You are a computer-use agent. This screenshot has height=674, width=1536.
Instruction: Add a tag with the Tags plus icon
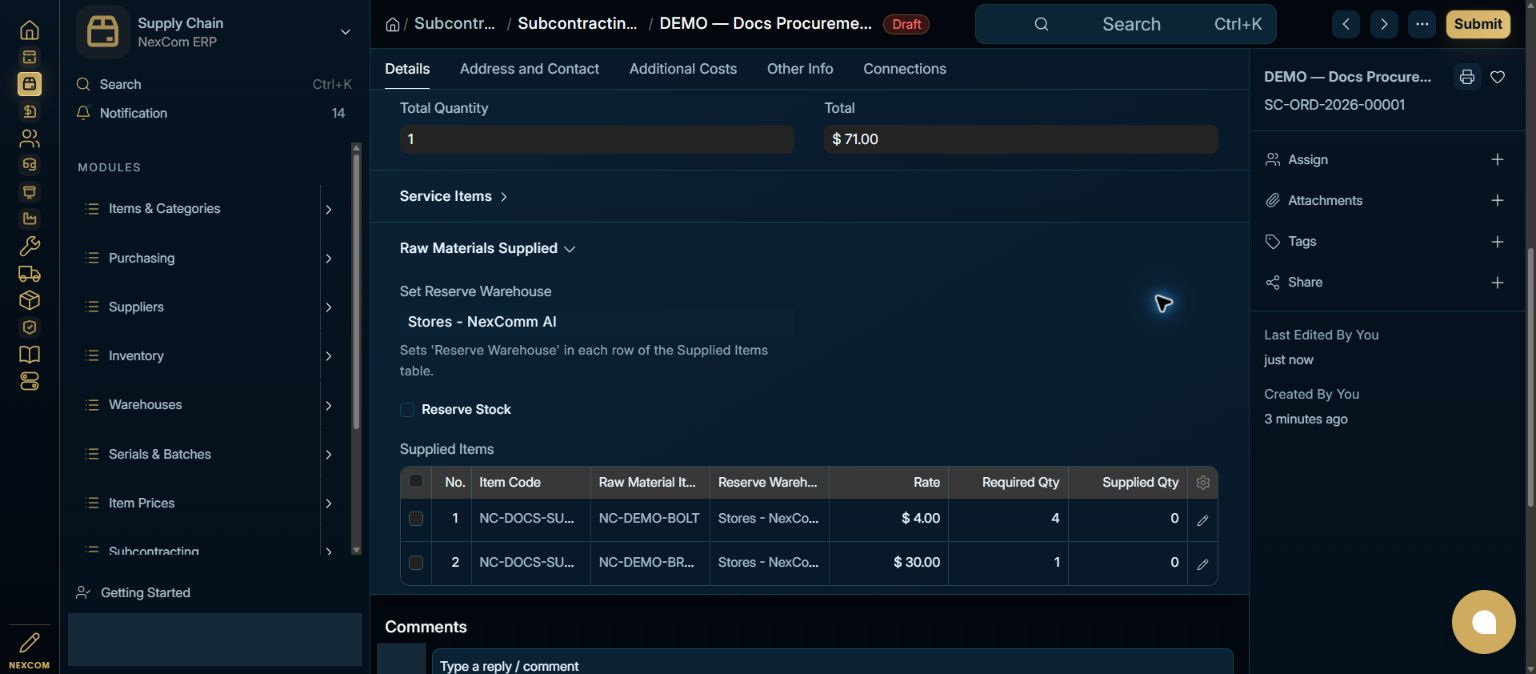(1497, 242)
